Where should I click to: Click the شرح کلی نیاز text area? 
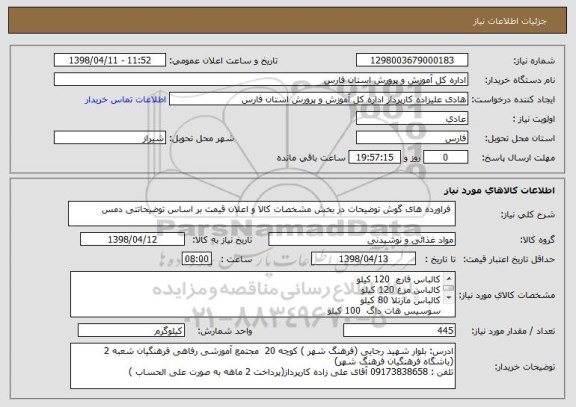[262, 213]
